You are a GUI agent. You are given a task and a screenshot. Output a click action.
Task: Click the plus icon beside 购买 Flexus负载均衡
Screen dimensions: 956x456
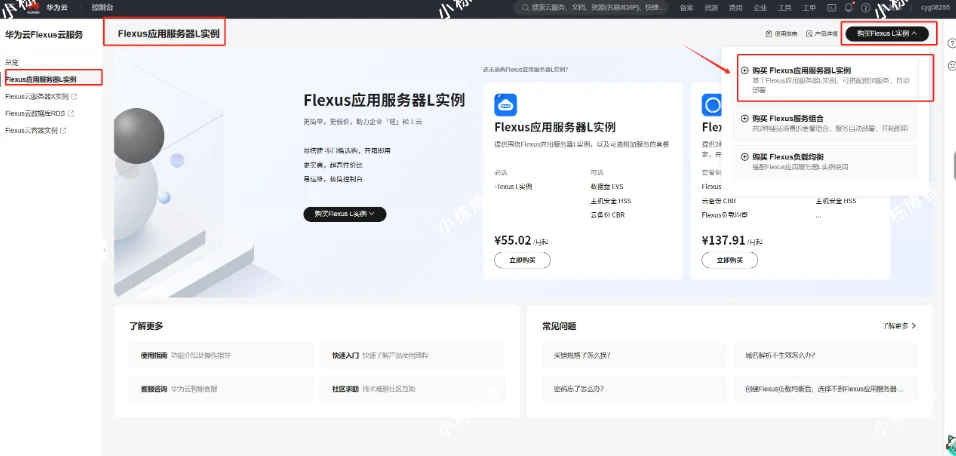(x=744, y=157)
